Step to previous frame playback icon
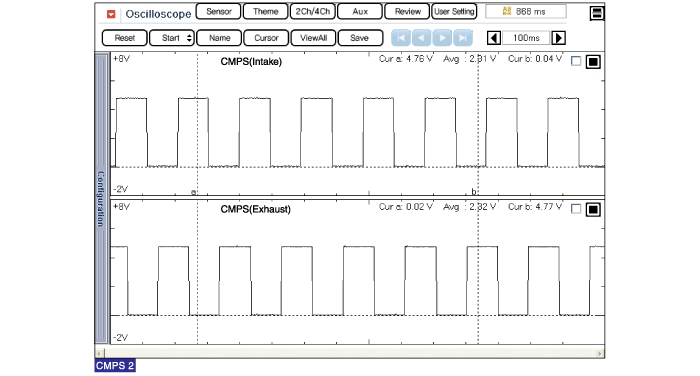The image size is (700, 376). click(x=421, y=38)
